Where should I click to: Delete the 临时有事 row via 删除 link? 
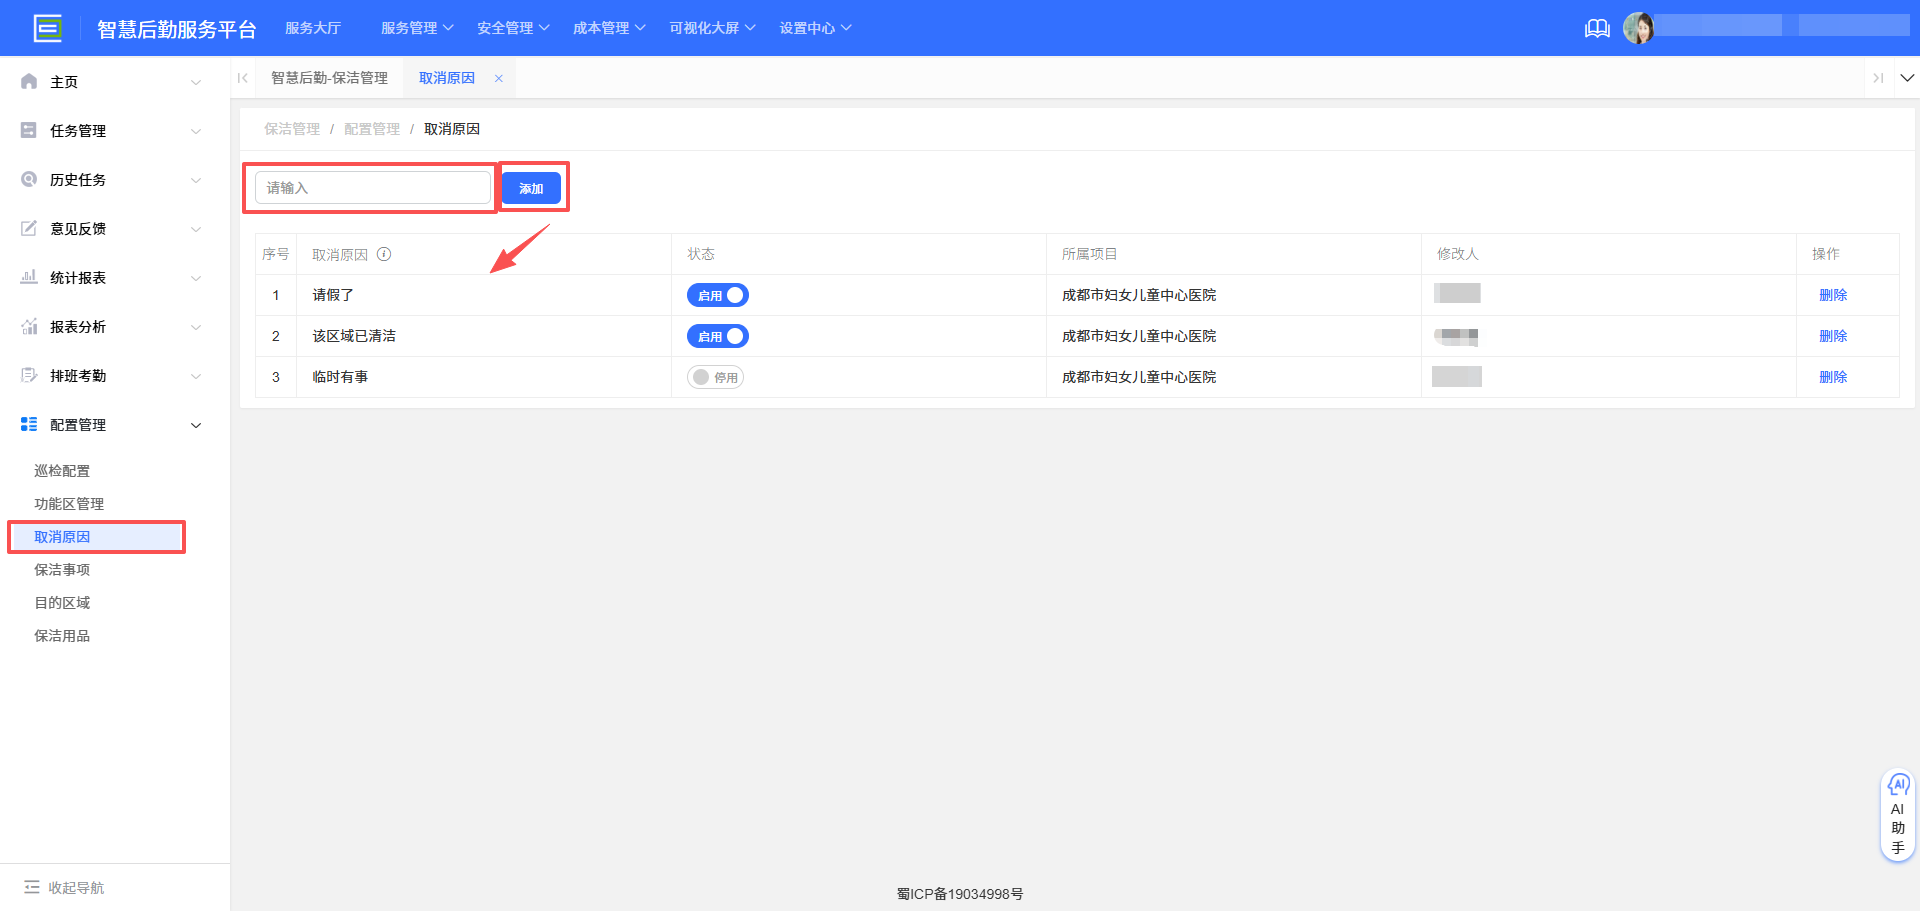tap(1833, 377)
